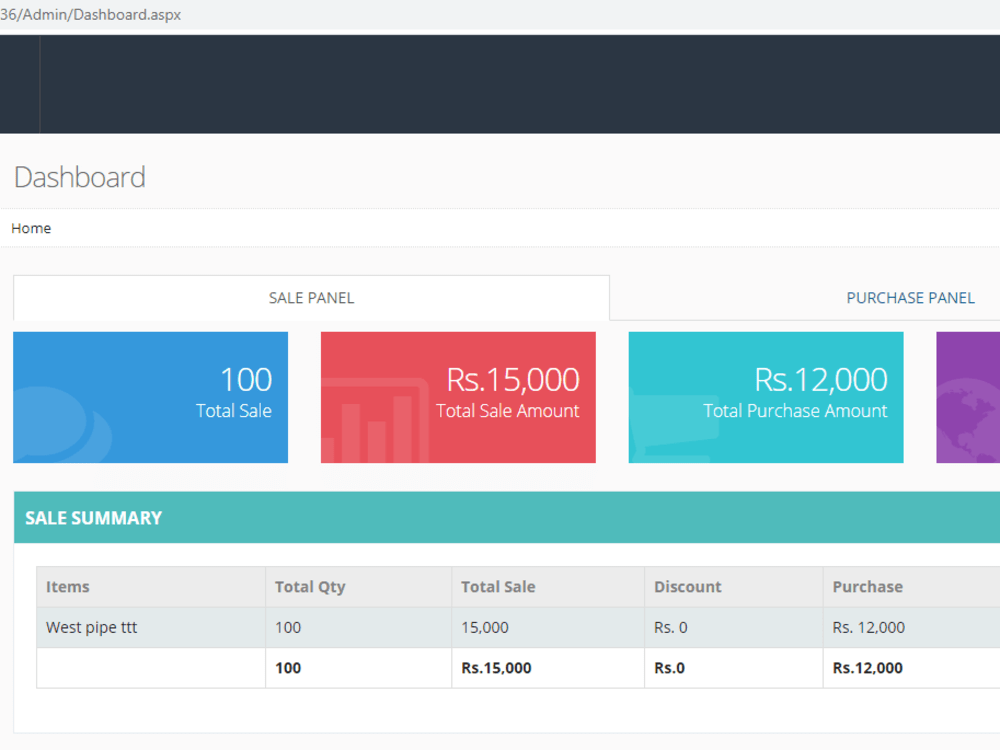The image size is (1000, 750).
Task: Click the Dashboard page heading
Action: click(x=80, y=177)
